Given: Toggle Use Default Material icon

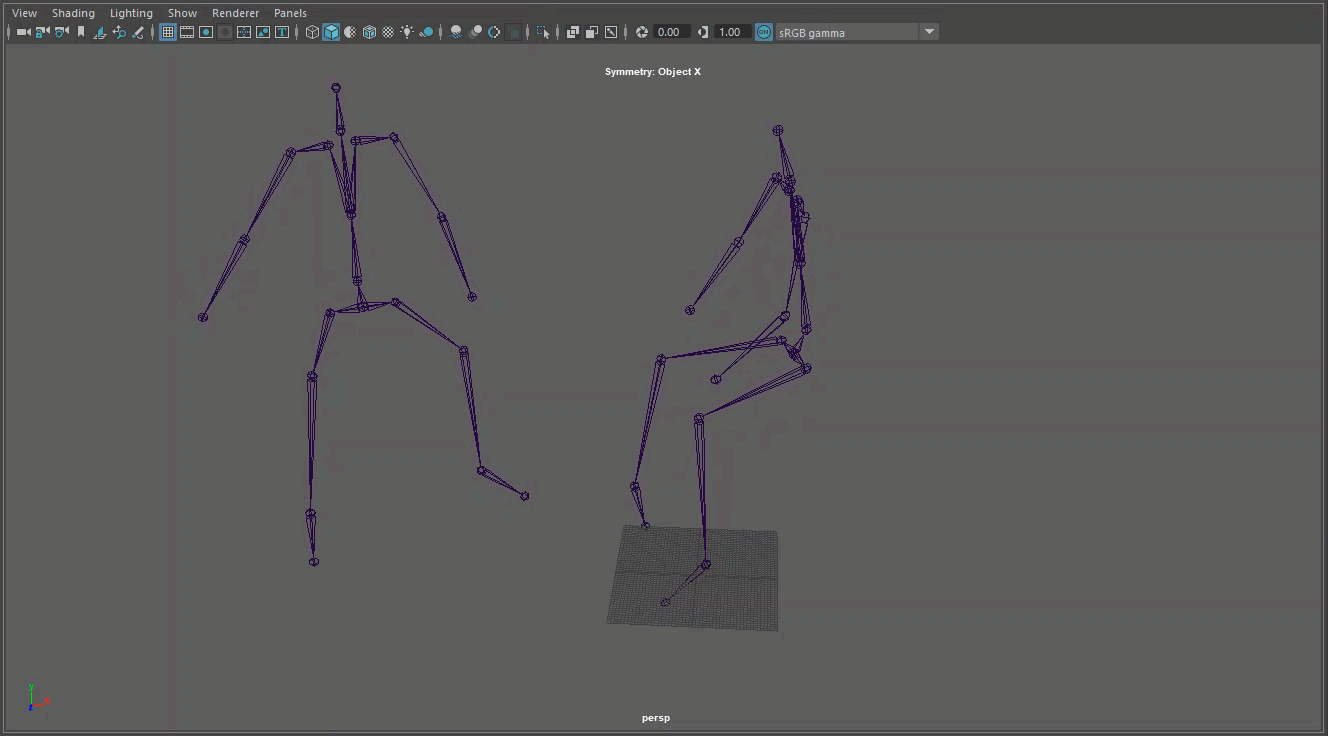Looking at the screenshot, I should [350, 32].
